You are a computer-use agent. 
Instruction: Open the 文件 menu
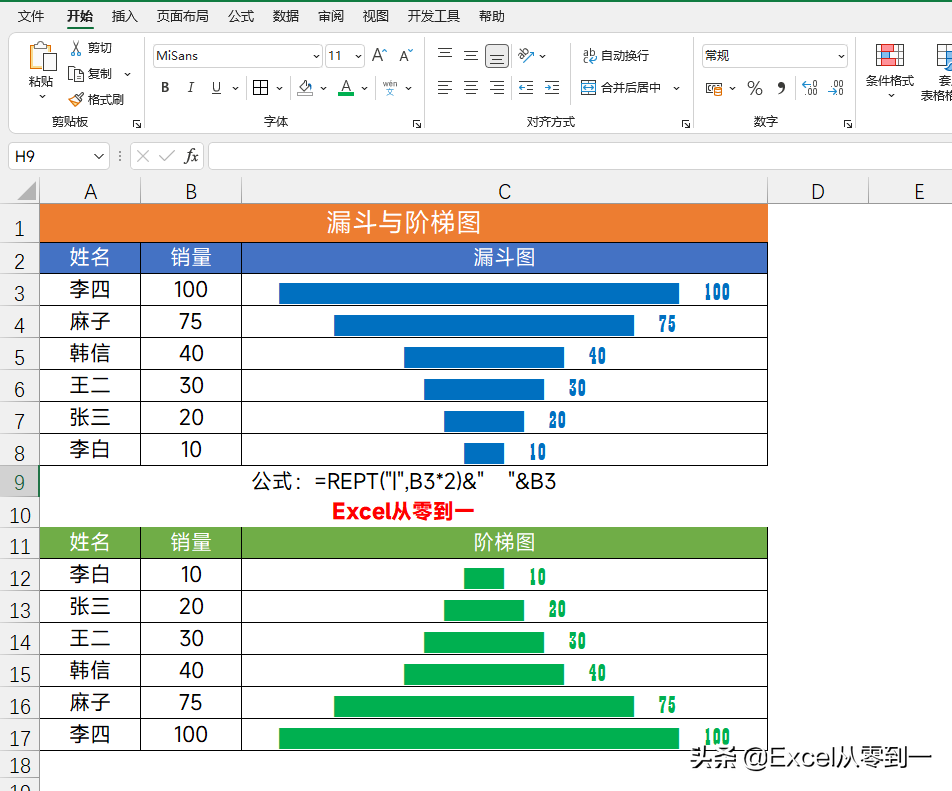click(31, 16)
